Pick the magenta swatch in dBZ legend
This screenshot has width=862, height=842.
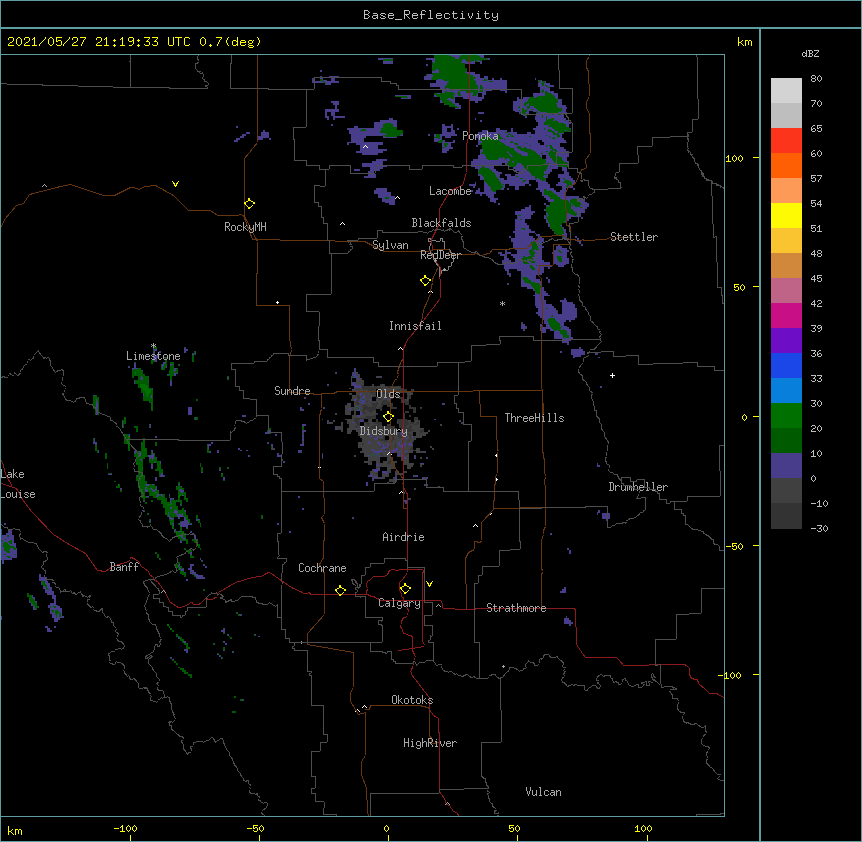[x=786, y=315]
